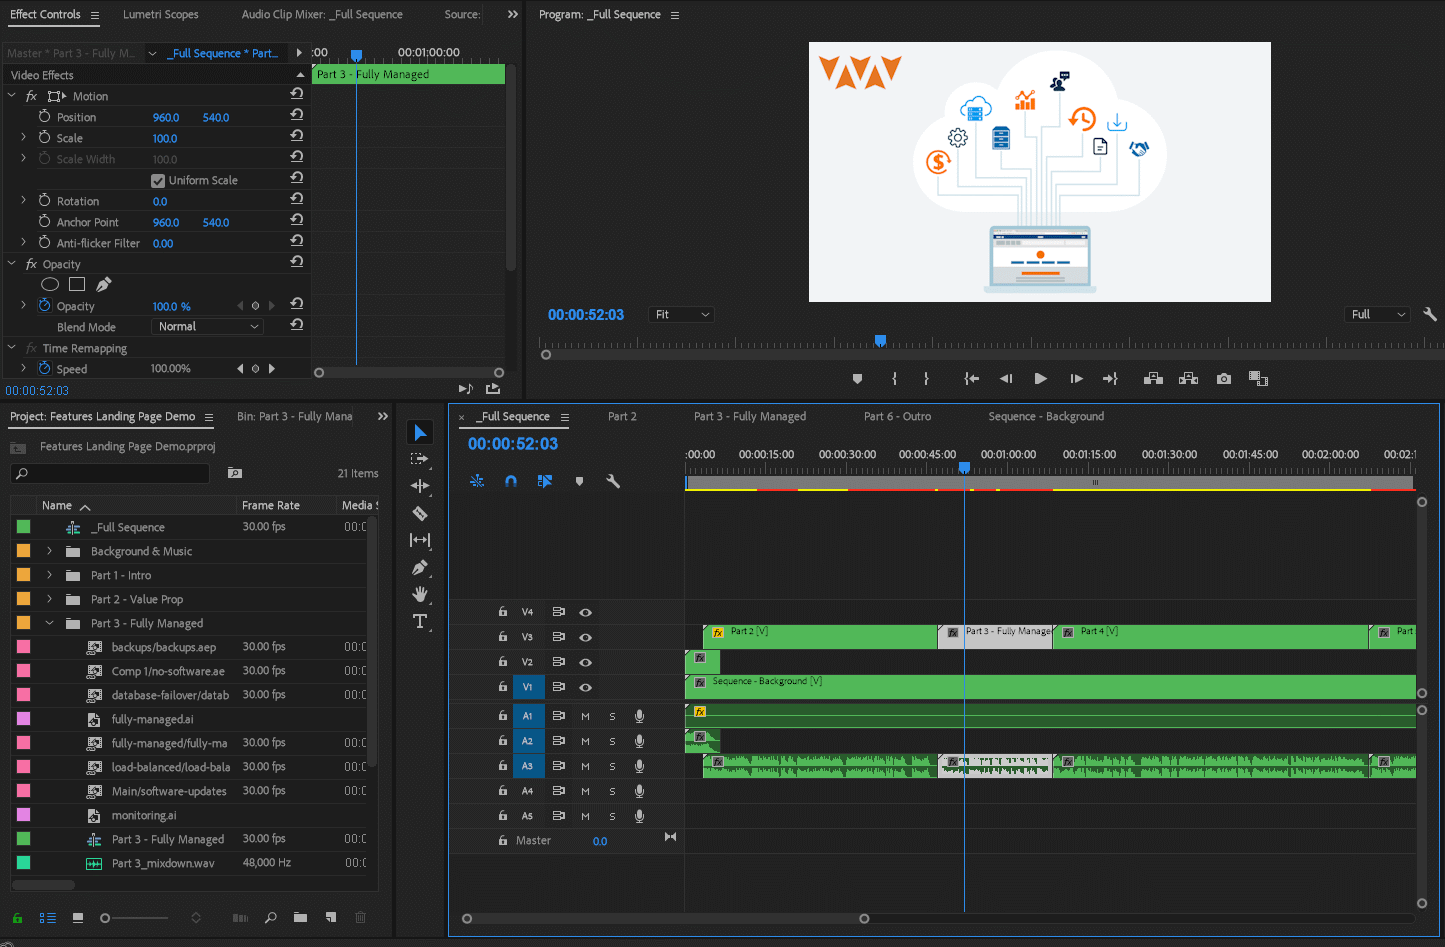Create 4-point polygon mask under Opacity
Viewport: 1445px width, 947px height.
click(x=77, y=285)
